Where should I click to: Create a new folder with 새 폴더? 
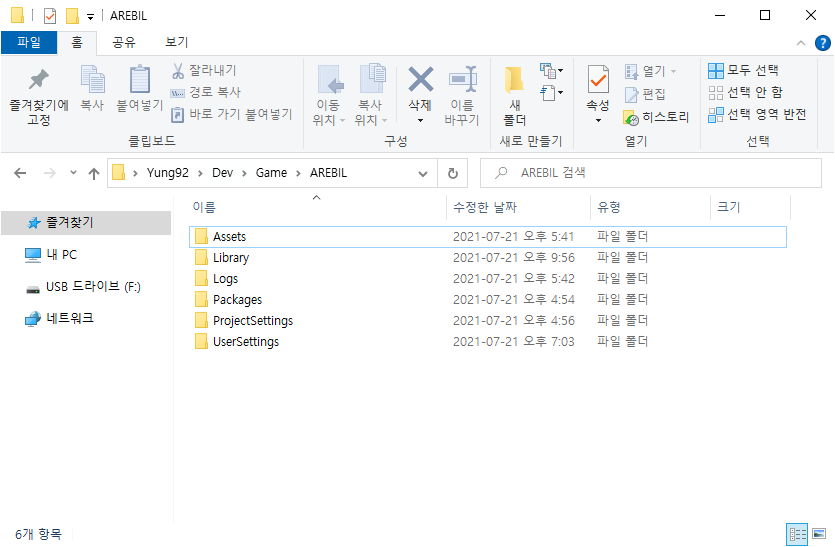click(514, 96)
